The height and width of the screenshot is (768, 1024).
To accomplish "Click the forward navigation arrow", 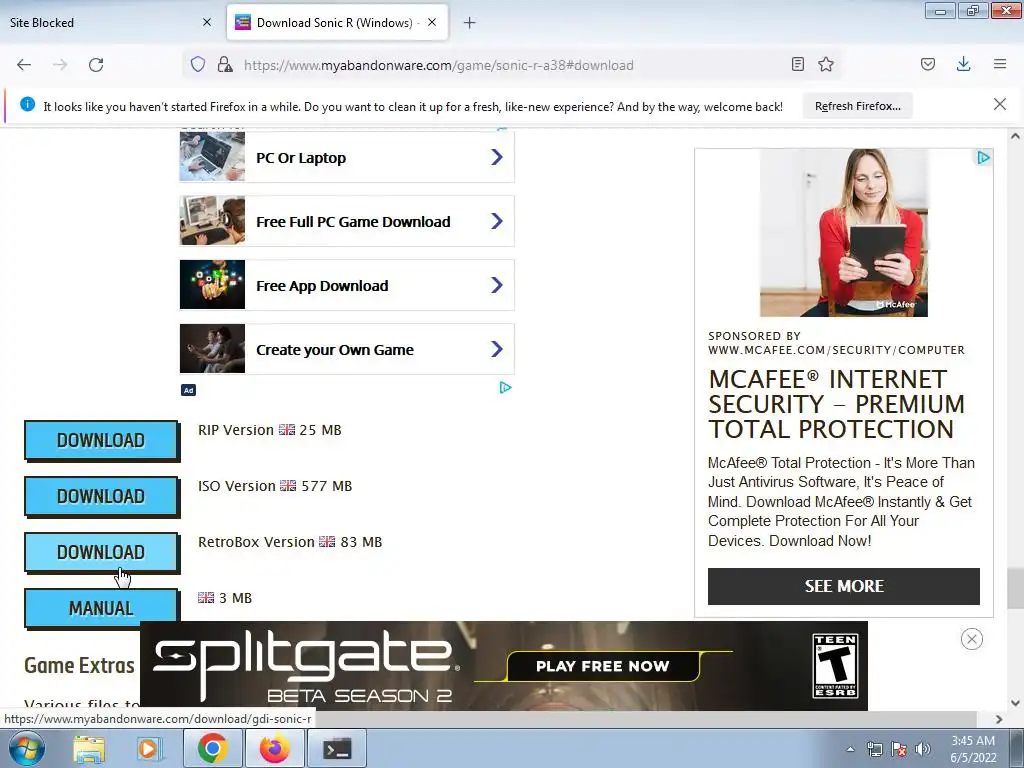I will click(x=60, y=65).
